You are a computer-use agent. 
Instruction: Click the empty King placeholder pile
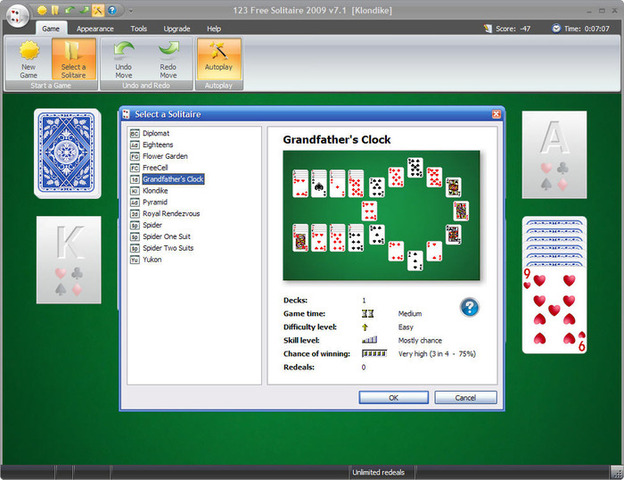[x=69, y=260]
